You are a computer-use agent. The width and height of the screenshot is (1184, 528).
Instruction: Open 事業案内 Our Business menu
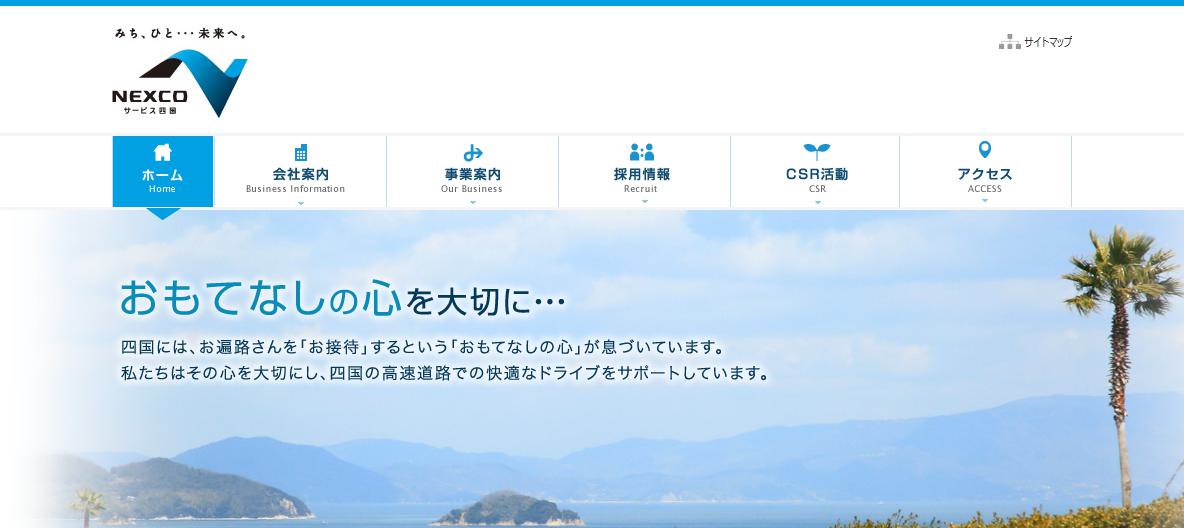(x=473, y=171)
